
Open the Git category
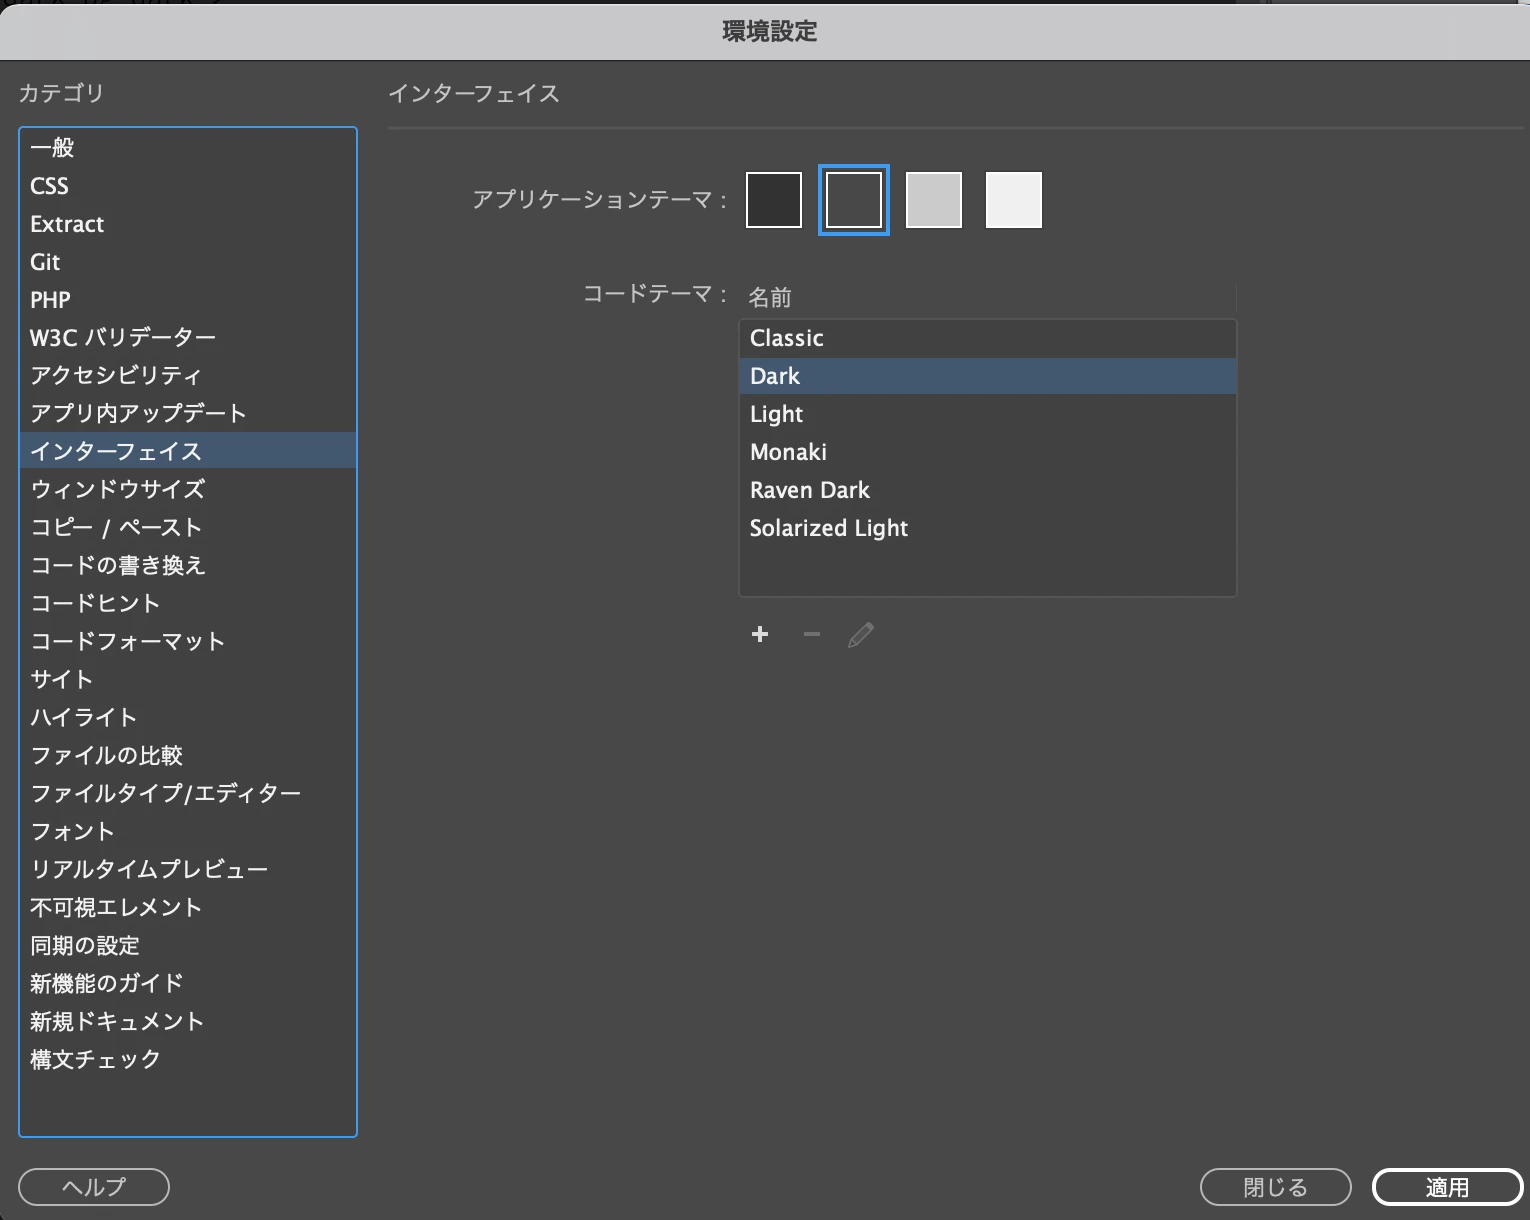point(188,262)
